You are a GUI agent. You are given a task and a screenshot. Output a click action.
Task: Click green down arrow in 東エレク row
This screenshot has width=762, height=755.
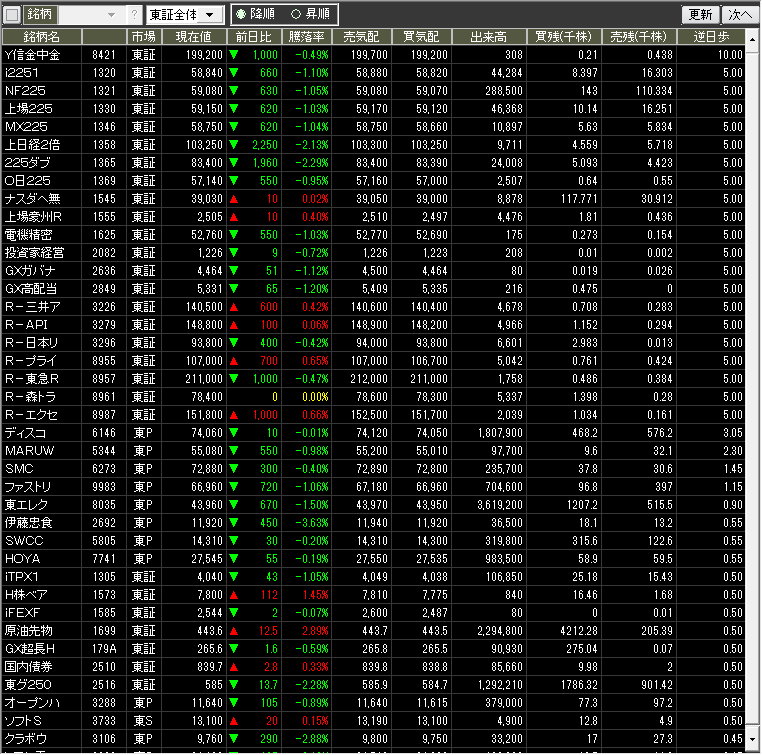(234, 505)
